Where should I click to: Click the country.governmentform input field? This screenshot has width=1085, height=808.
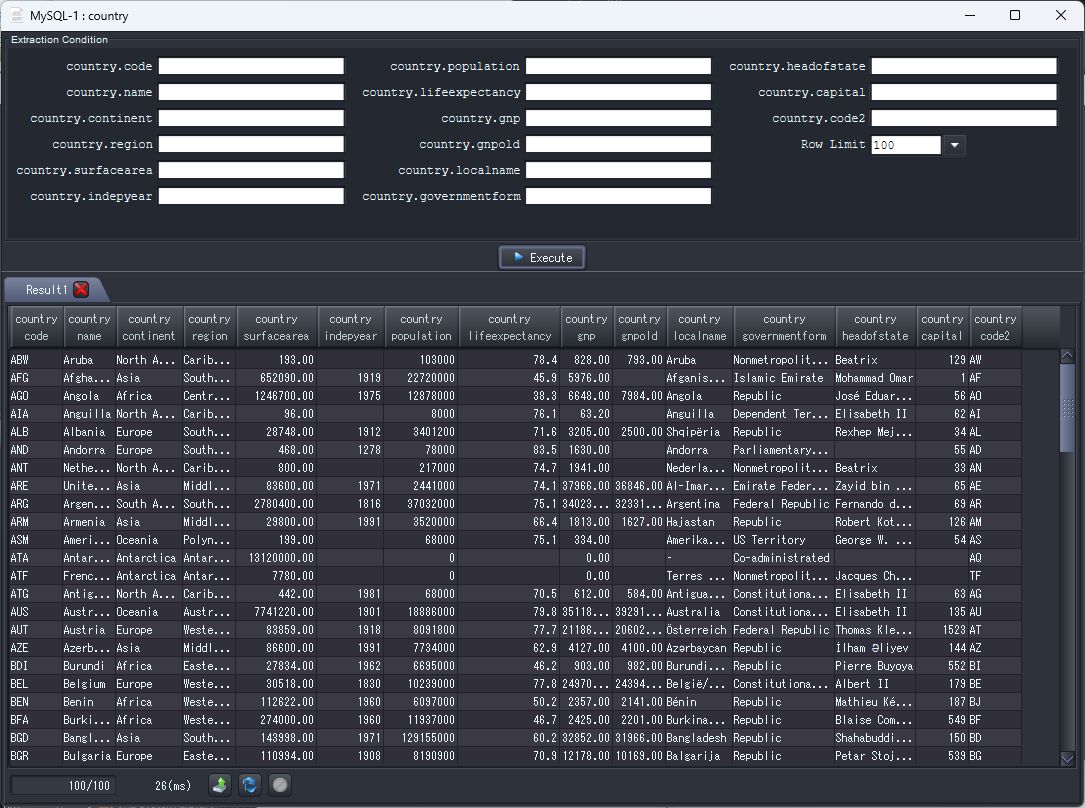point(618,196)
